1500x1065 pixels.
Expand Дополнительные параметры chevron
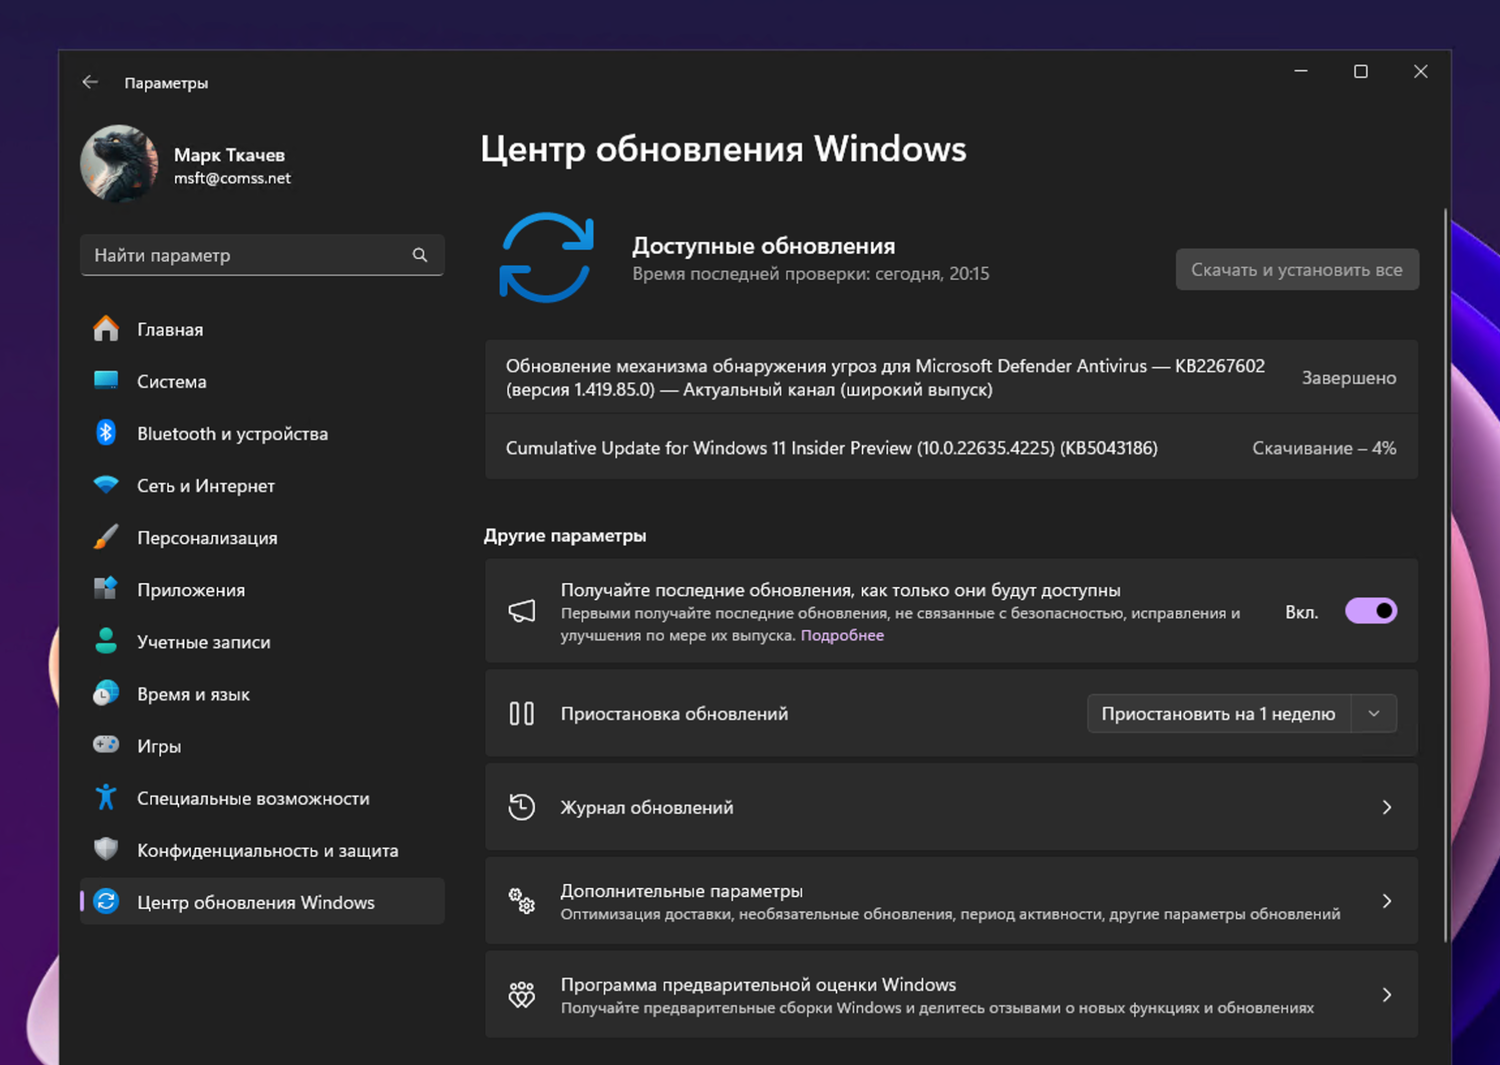pyautogui.click(x=1386, y=901)
